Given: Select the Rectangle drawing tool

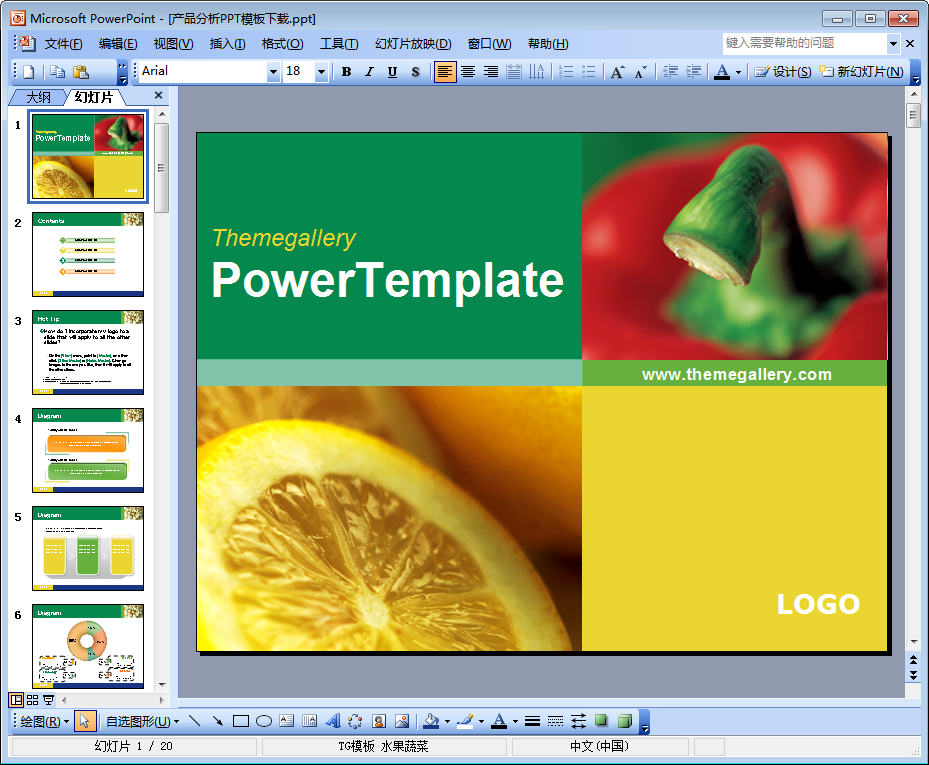Looking at the screenshot, I should click(x=241, y=721).
